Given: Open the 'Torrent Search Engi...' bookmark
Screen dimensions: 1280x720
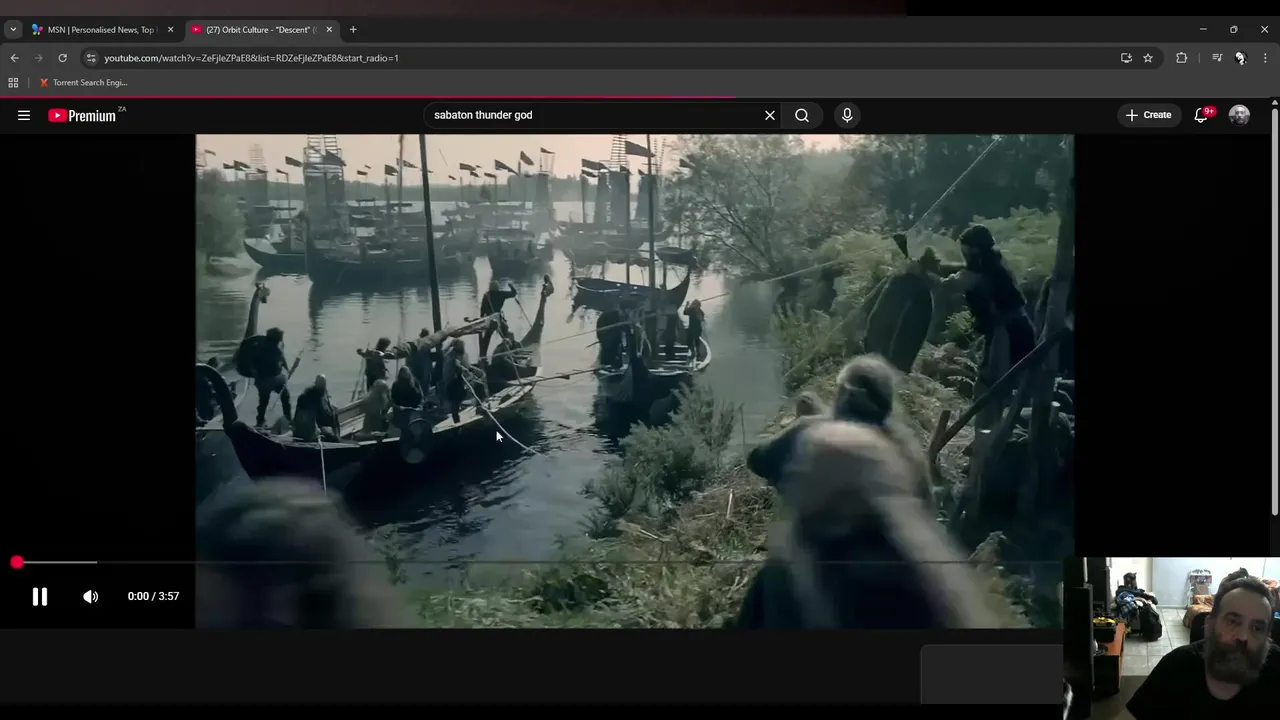Looking at the screenshot, I should click(x=83, y=83).
